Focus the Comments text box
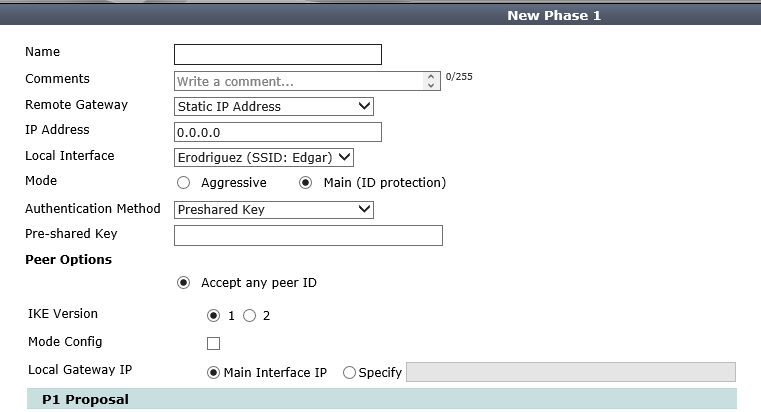The image size is (761, 412). coord(300,81)
